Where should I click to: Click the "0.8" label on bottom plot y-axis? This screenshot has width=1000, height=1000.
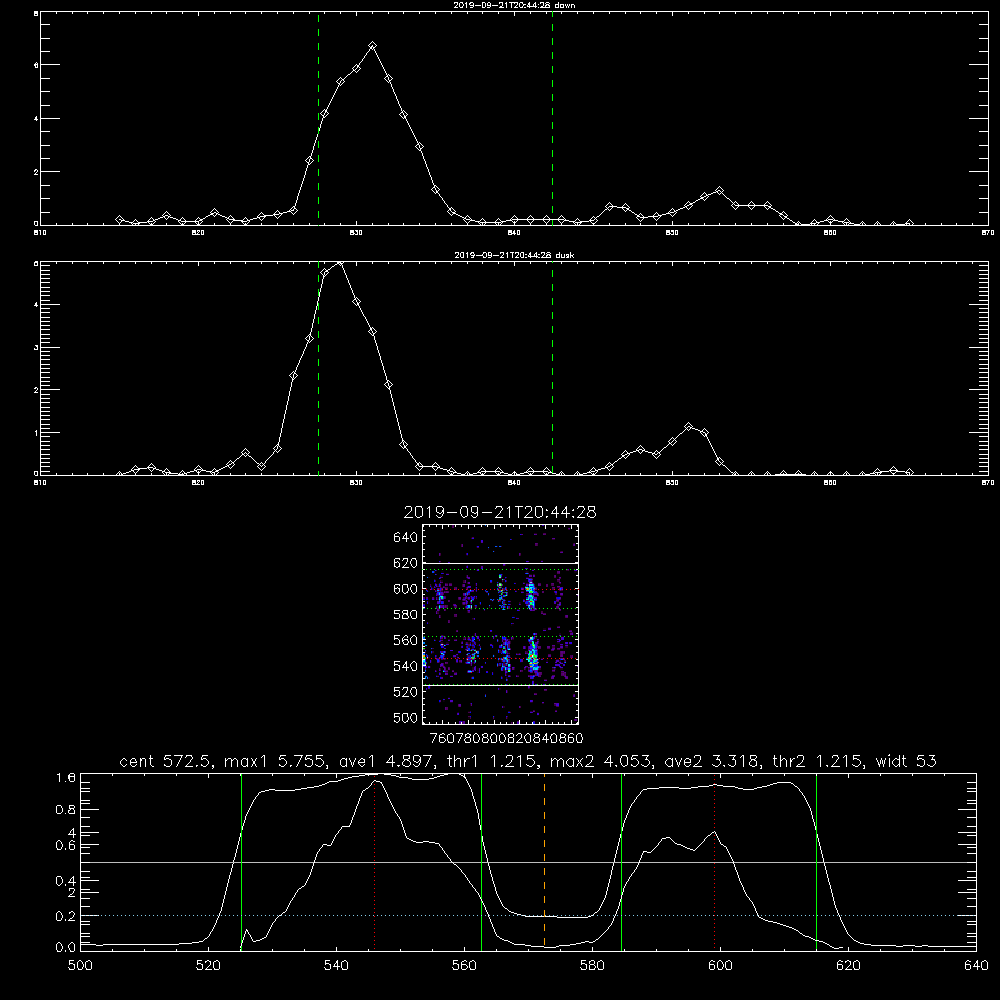[x=66, y=809]
